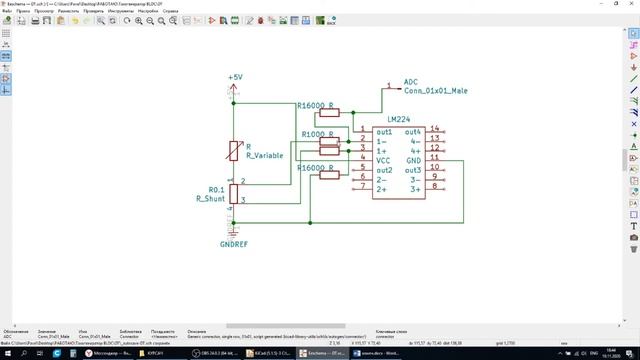
Task: Click the Zoom in magnifier icon
Action: click(139, 20)
